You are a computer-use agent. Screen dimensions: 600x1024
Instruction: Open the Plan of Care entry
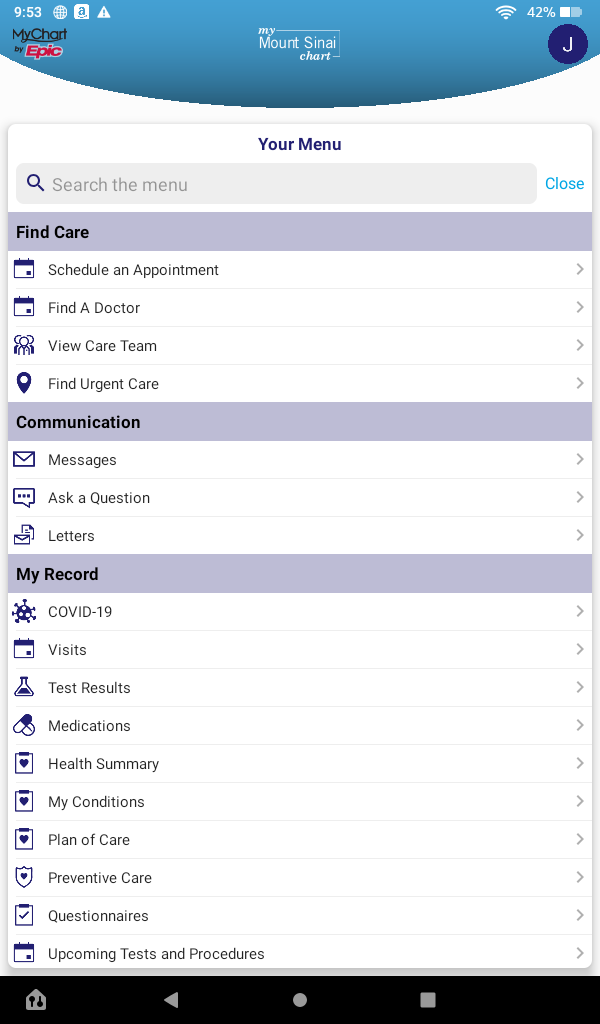tap(89, 840)
